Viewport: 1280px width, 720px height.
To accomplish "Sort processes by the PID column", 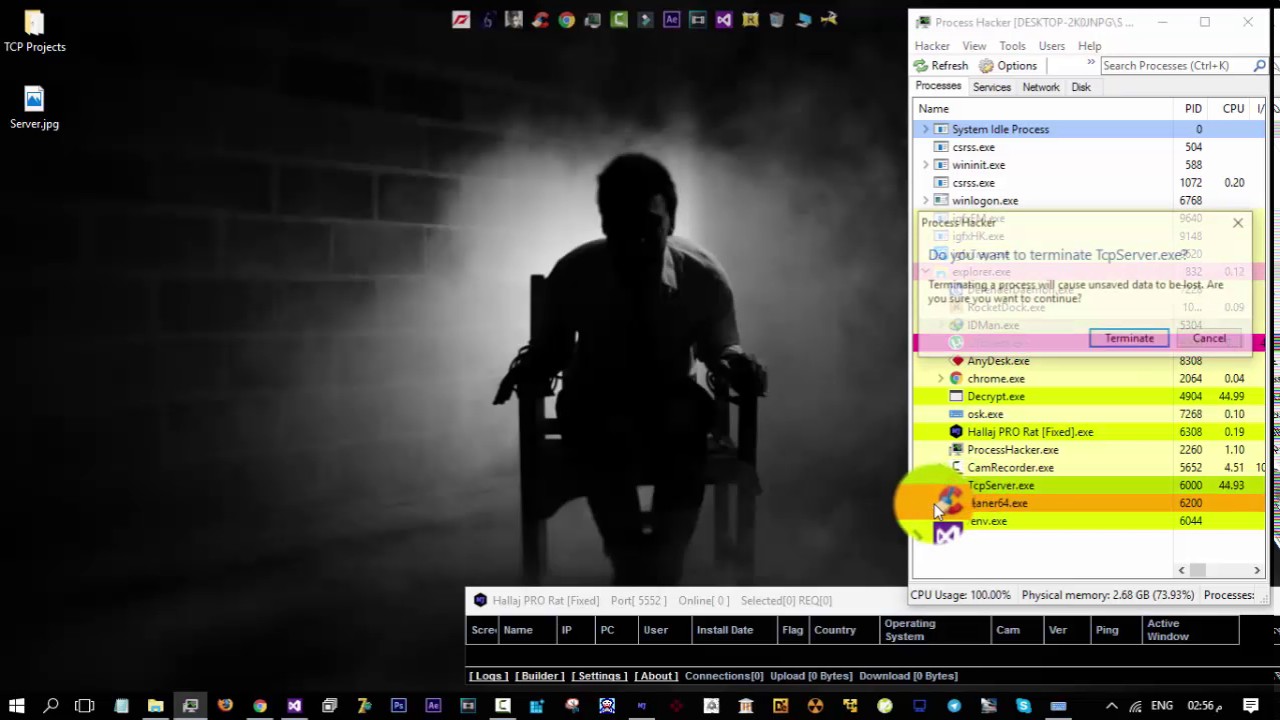I will click(1192, 109).
